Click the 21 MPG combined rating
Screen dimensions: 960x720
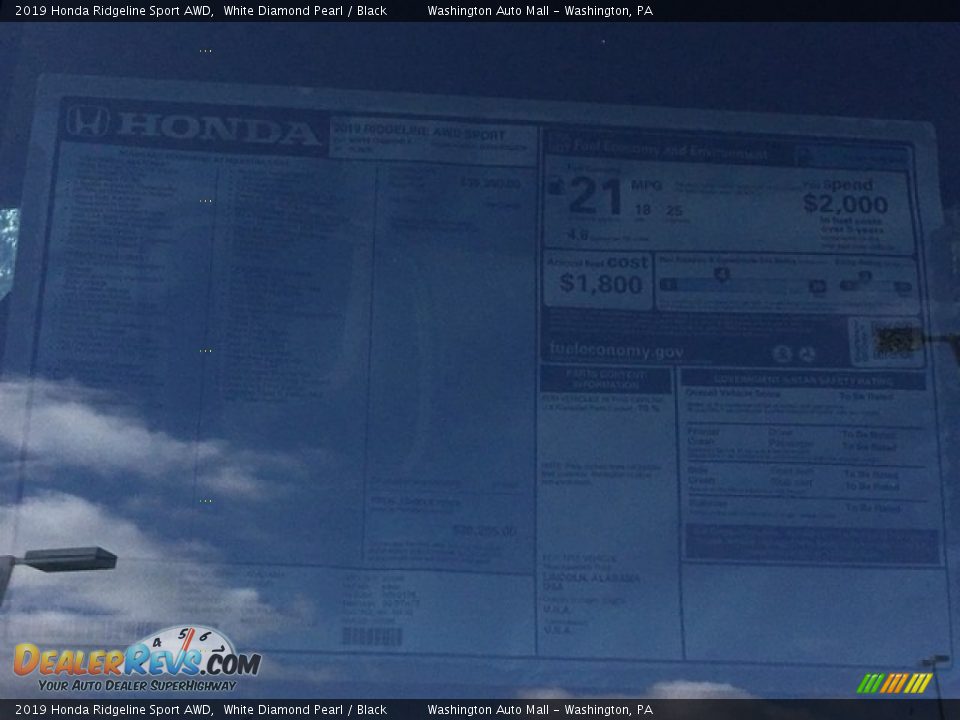click(596, 197)
